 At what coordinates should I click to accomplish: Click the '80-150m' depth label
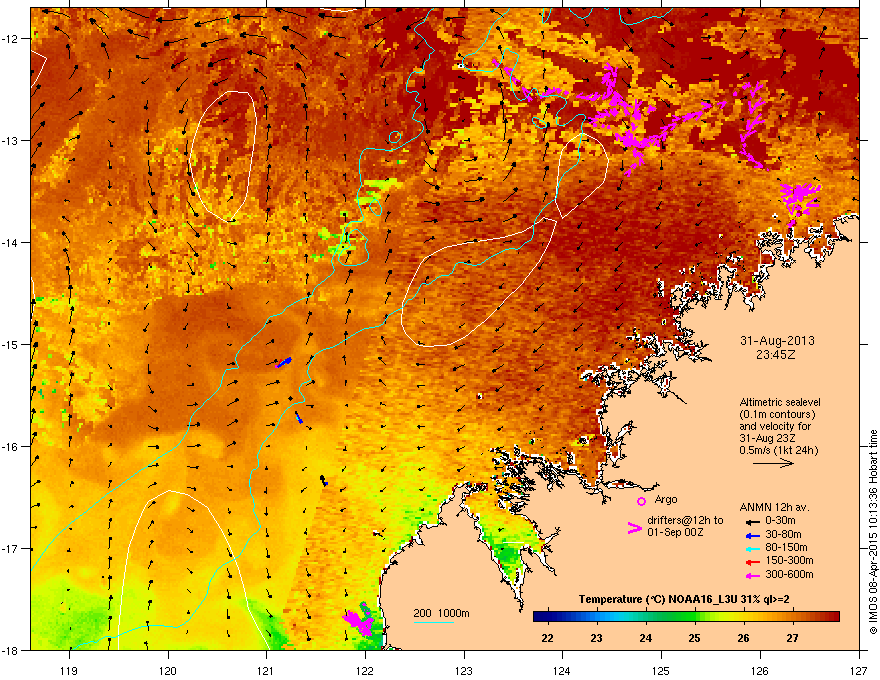pos(786,547)
